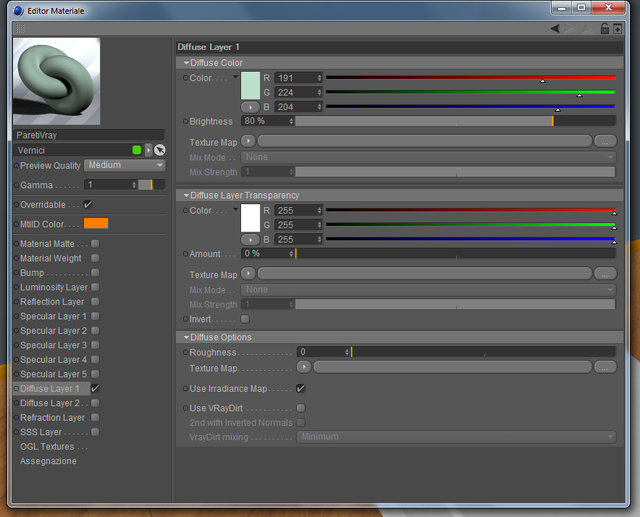This screenshot has width=640, height=517.
Task: Click the orange MtlID Color swatch
Action: (x=96, y=223)
